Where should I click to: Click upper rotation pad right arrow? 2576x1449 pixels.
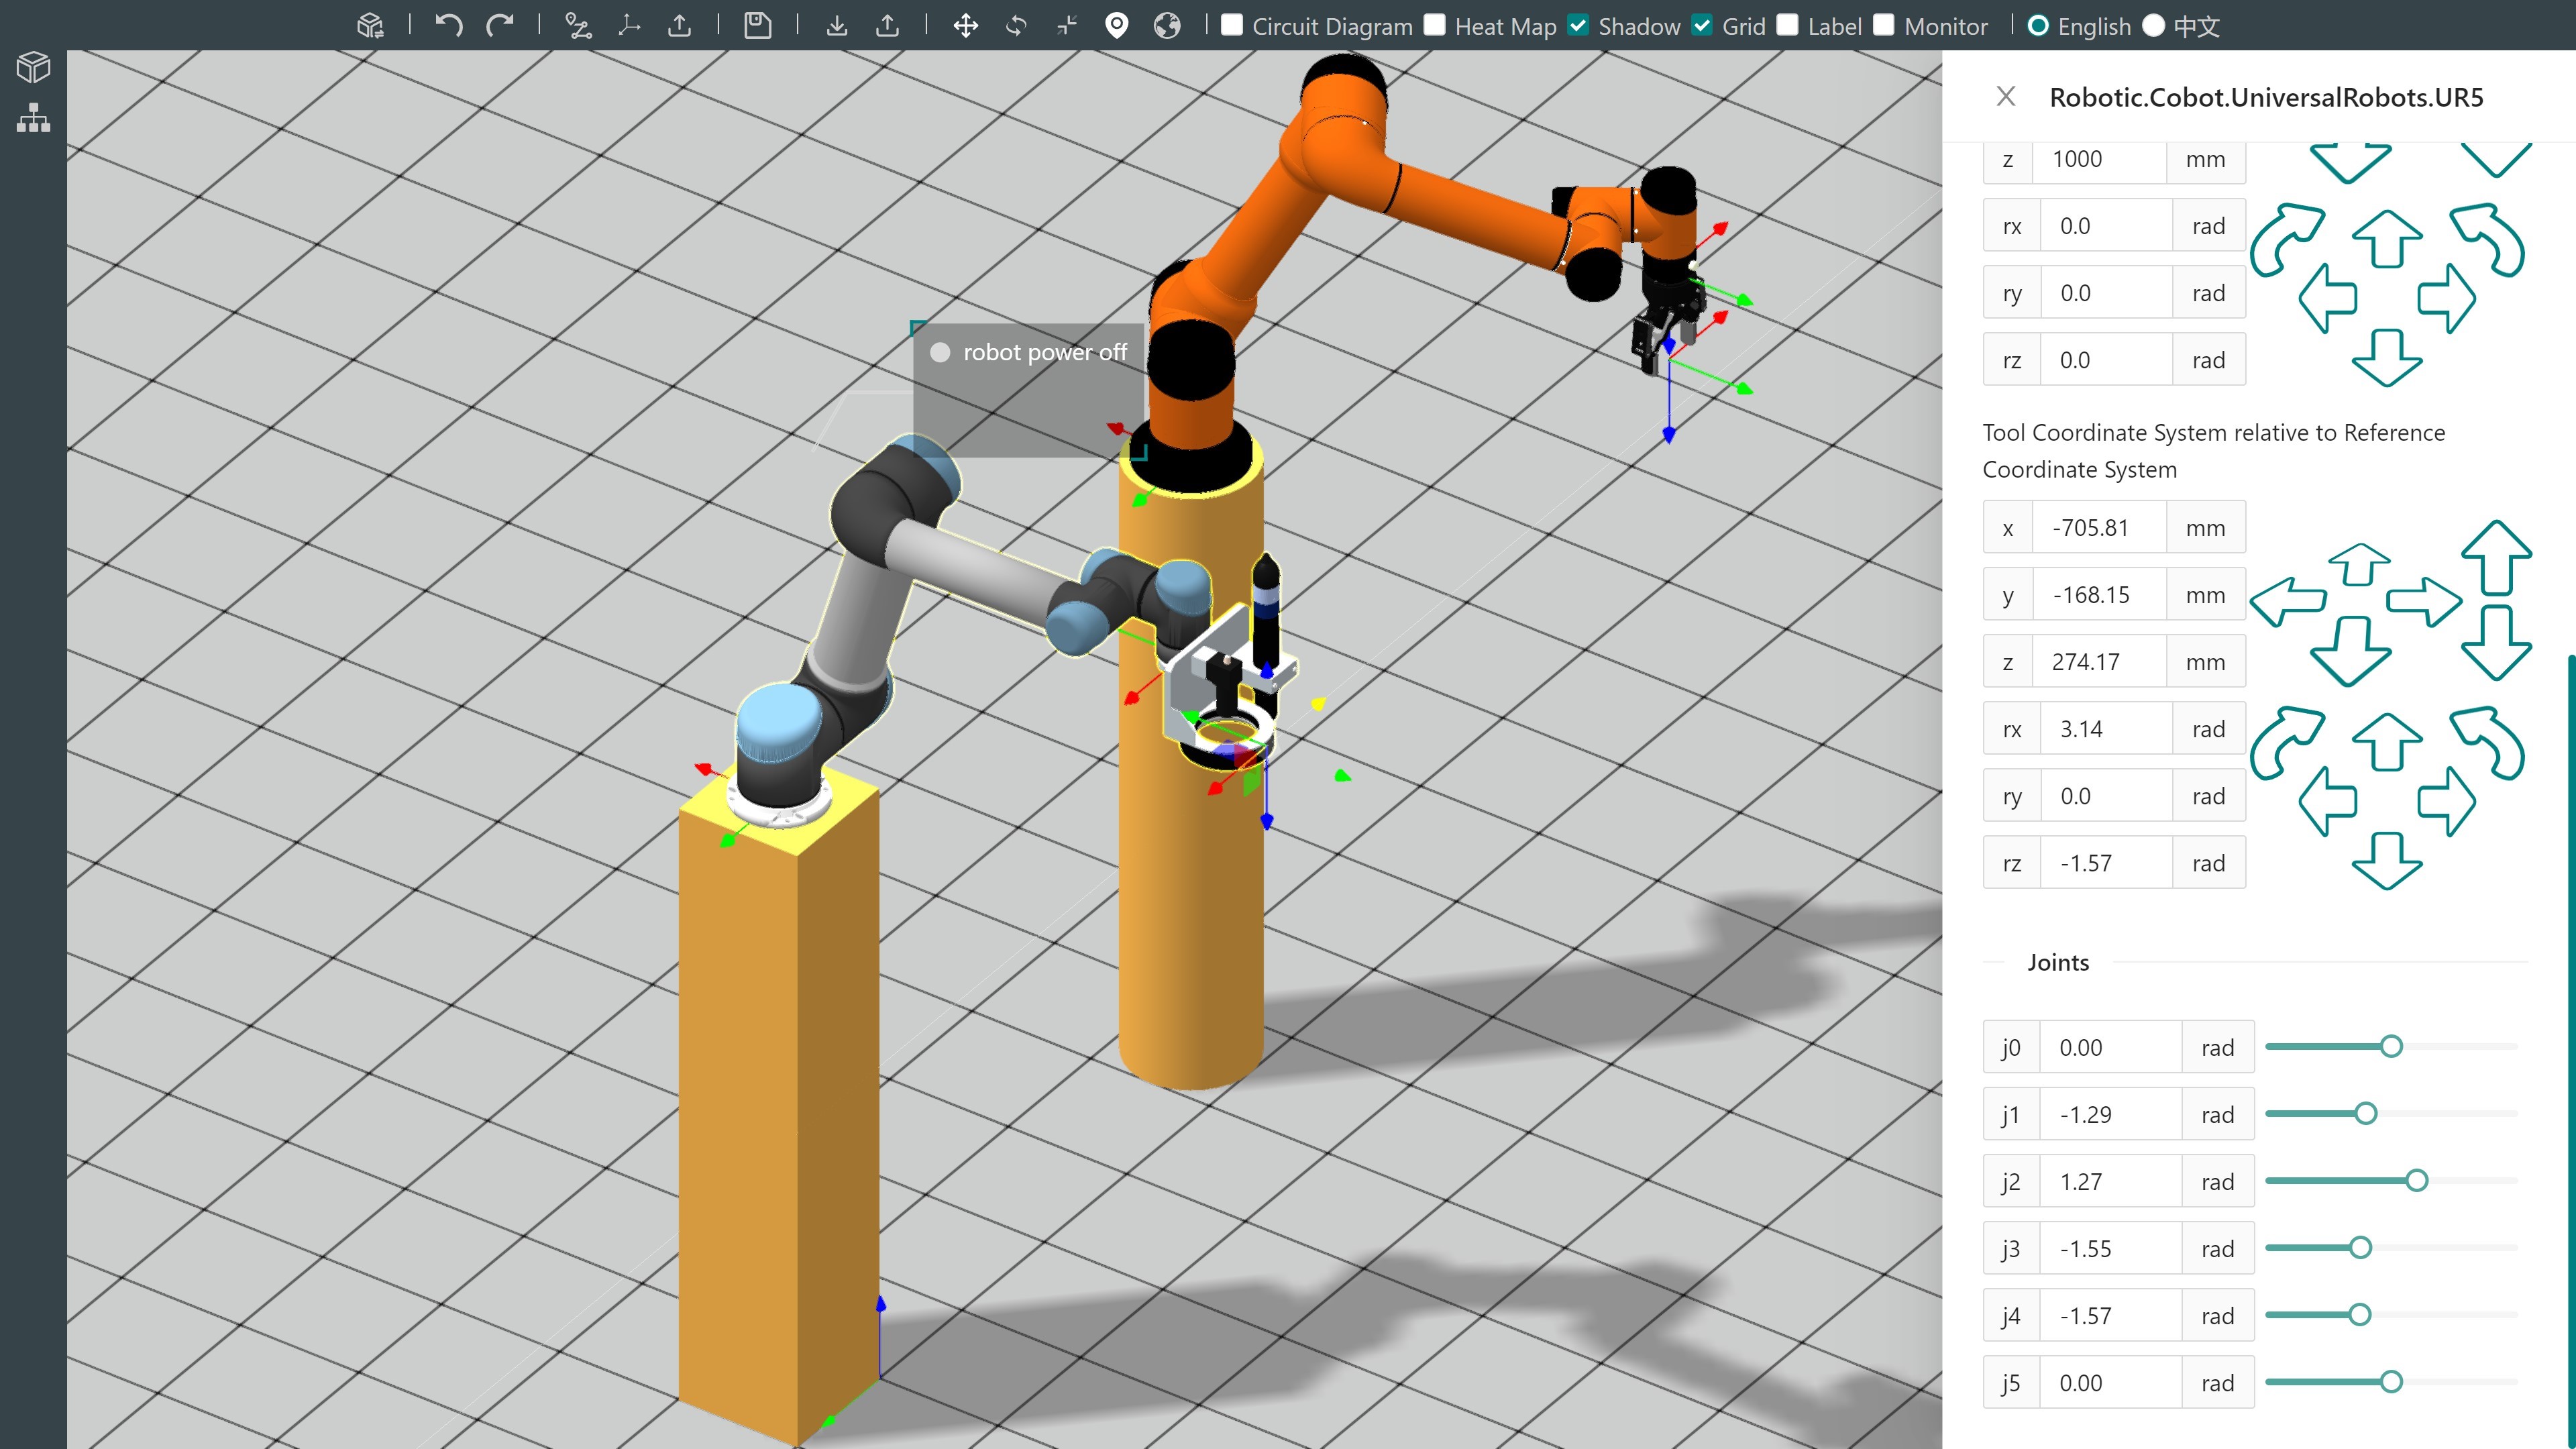tap(2446, 298)
